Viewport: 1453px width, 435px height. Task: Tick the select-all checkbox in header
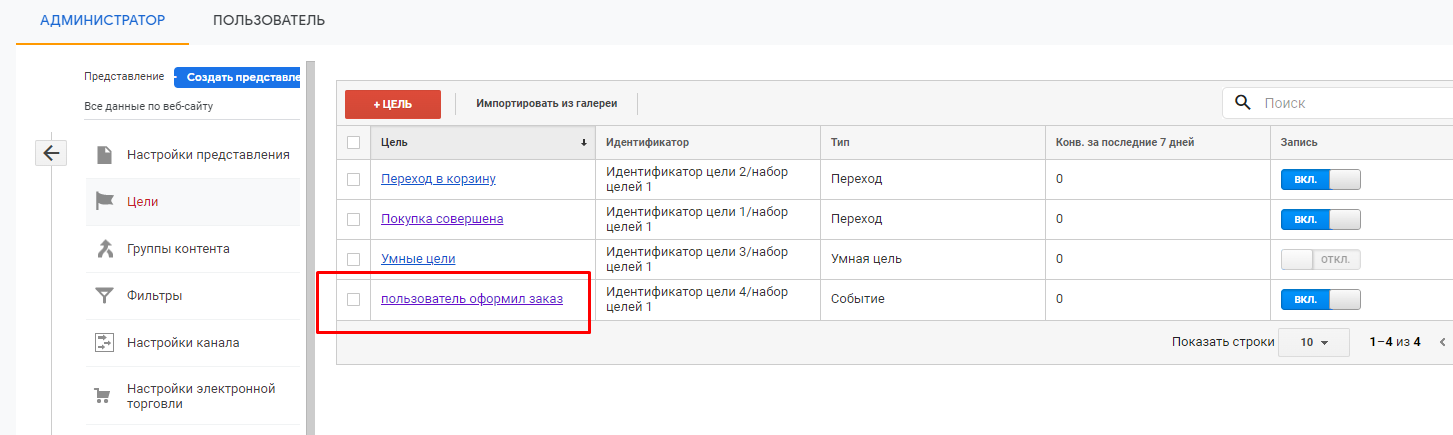tap(353, 142)
